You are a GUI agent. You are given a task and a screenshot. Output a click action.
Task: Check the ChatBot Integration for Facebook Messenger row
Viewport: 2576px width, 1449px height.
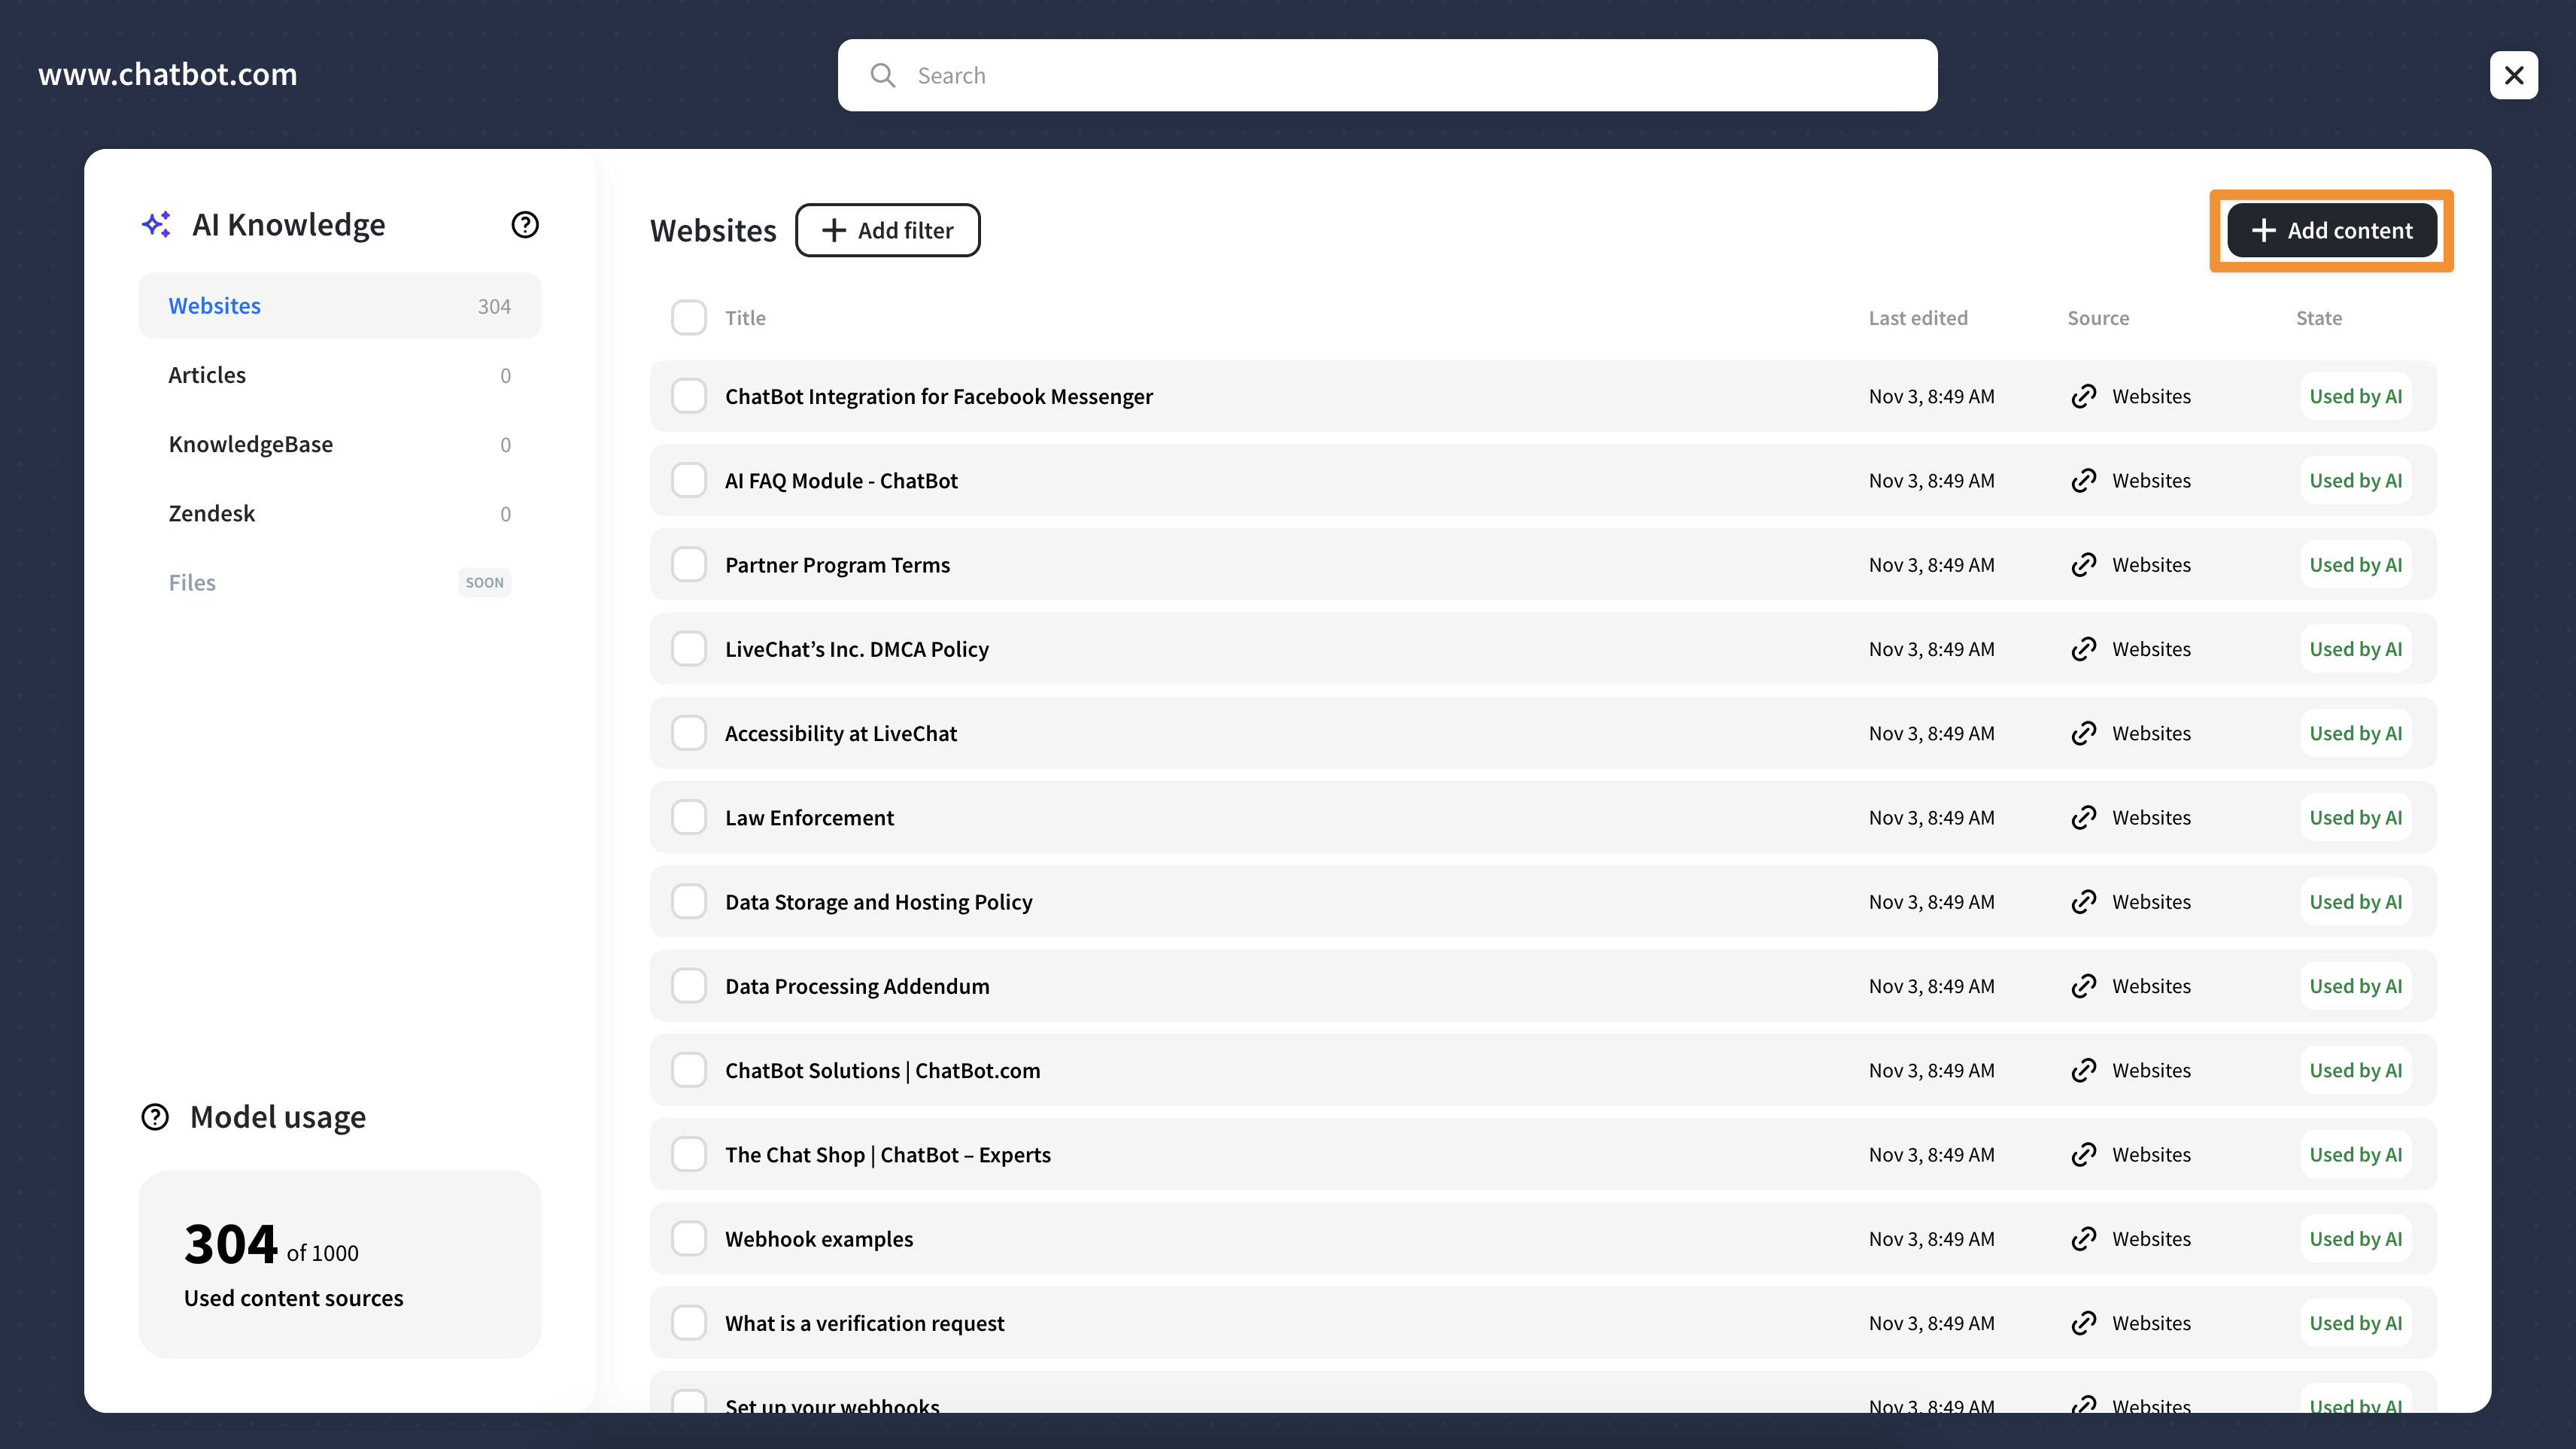(689, 396)
